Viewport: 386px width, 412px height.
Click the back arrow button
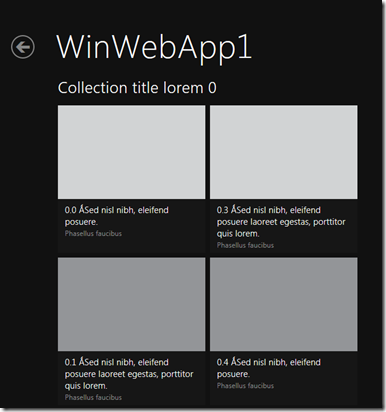click(x=23, y=47)
